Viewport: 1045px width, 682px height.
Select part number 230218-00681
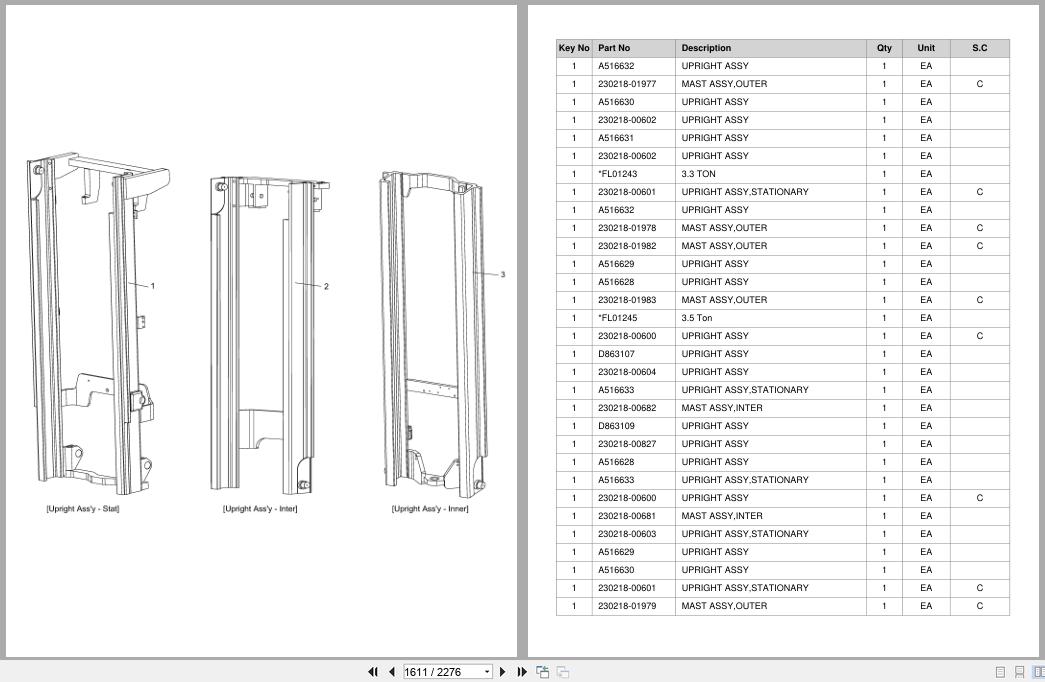point(626,516)
